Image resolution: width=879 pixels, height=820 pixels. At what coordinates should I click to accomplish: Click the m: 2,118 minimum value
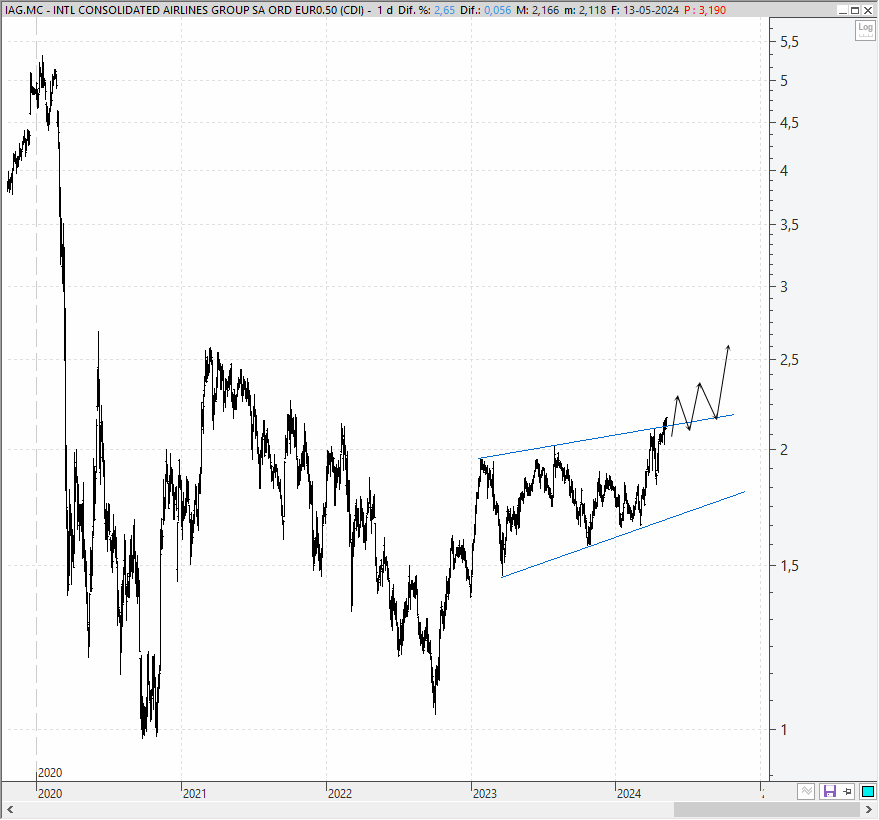tap(585, 10)
